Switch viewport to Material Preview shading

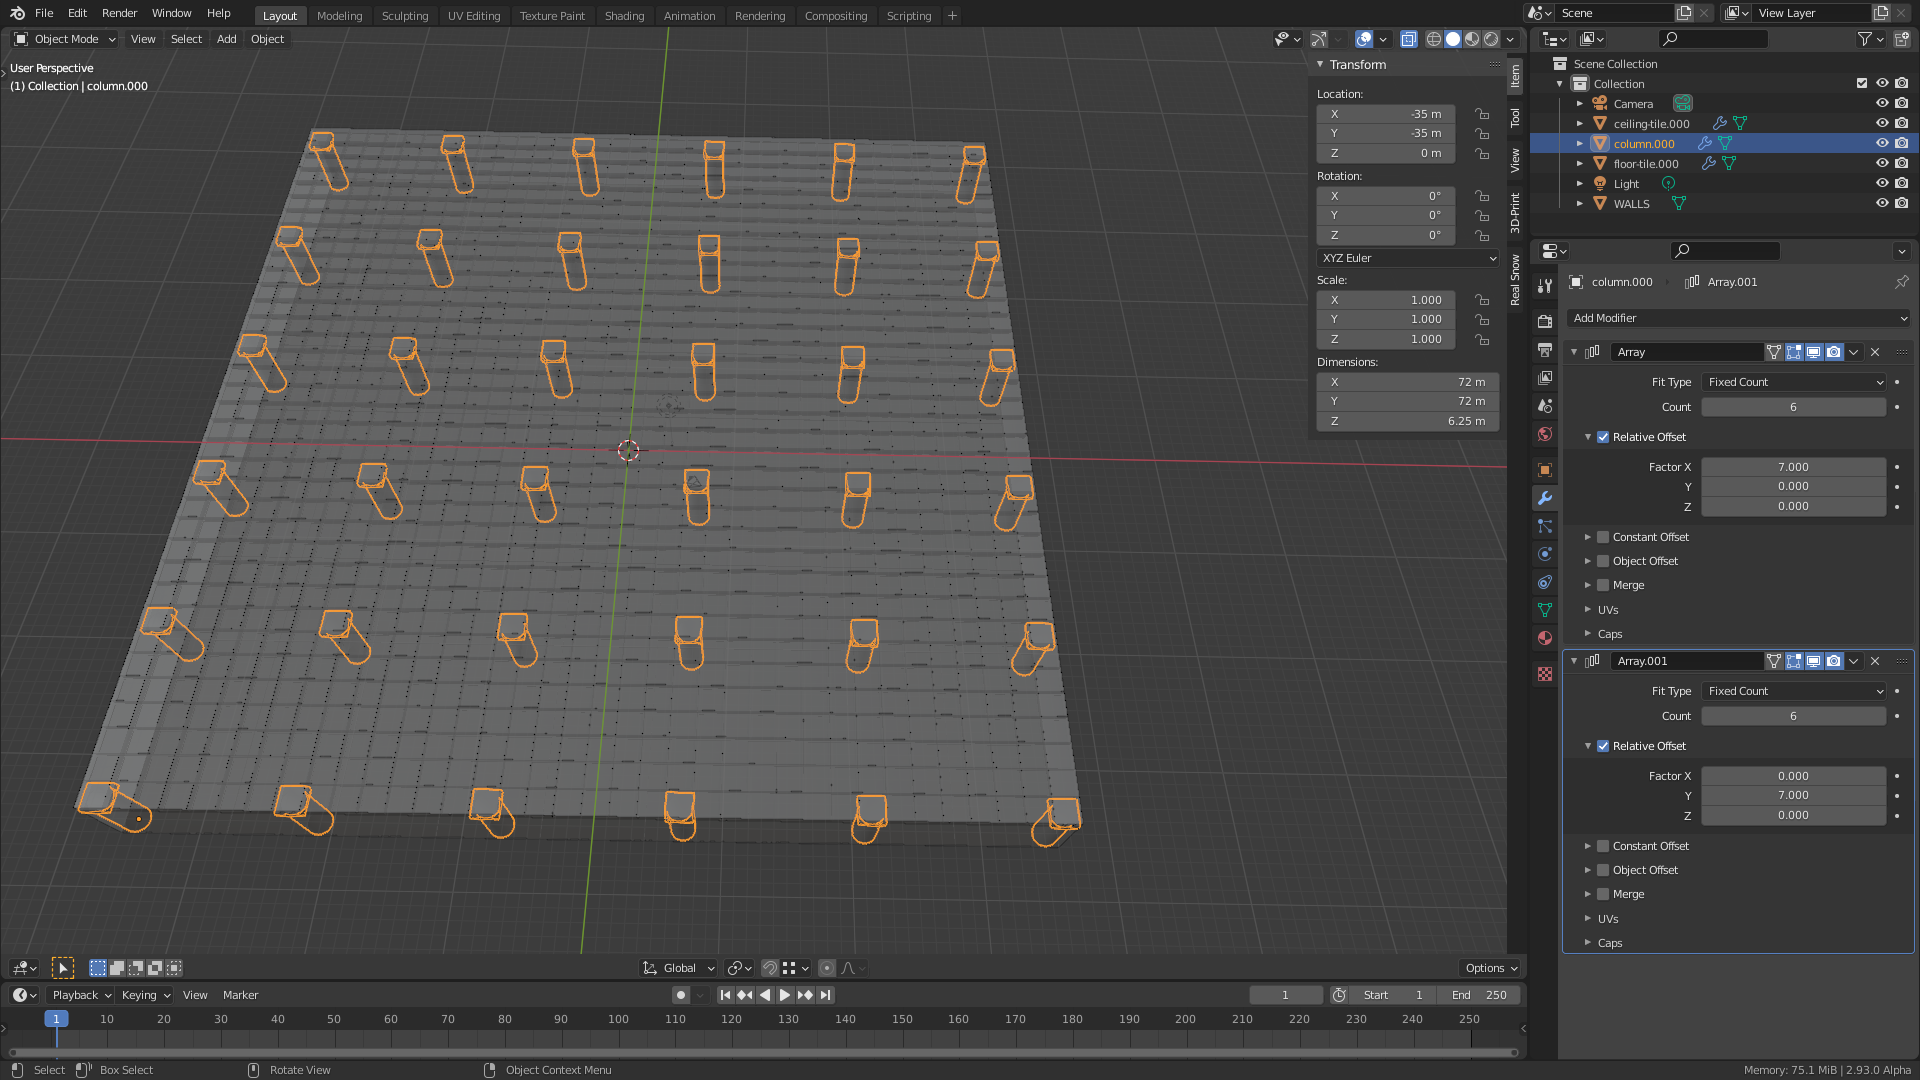click(1471, 39)
